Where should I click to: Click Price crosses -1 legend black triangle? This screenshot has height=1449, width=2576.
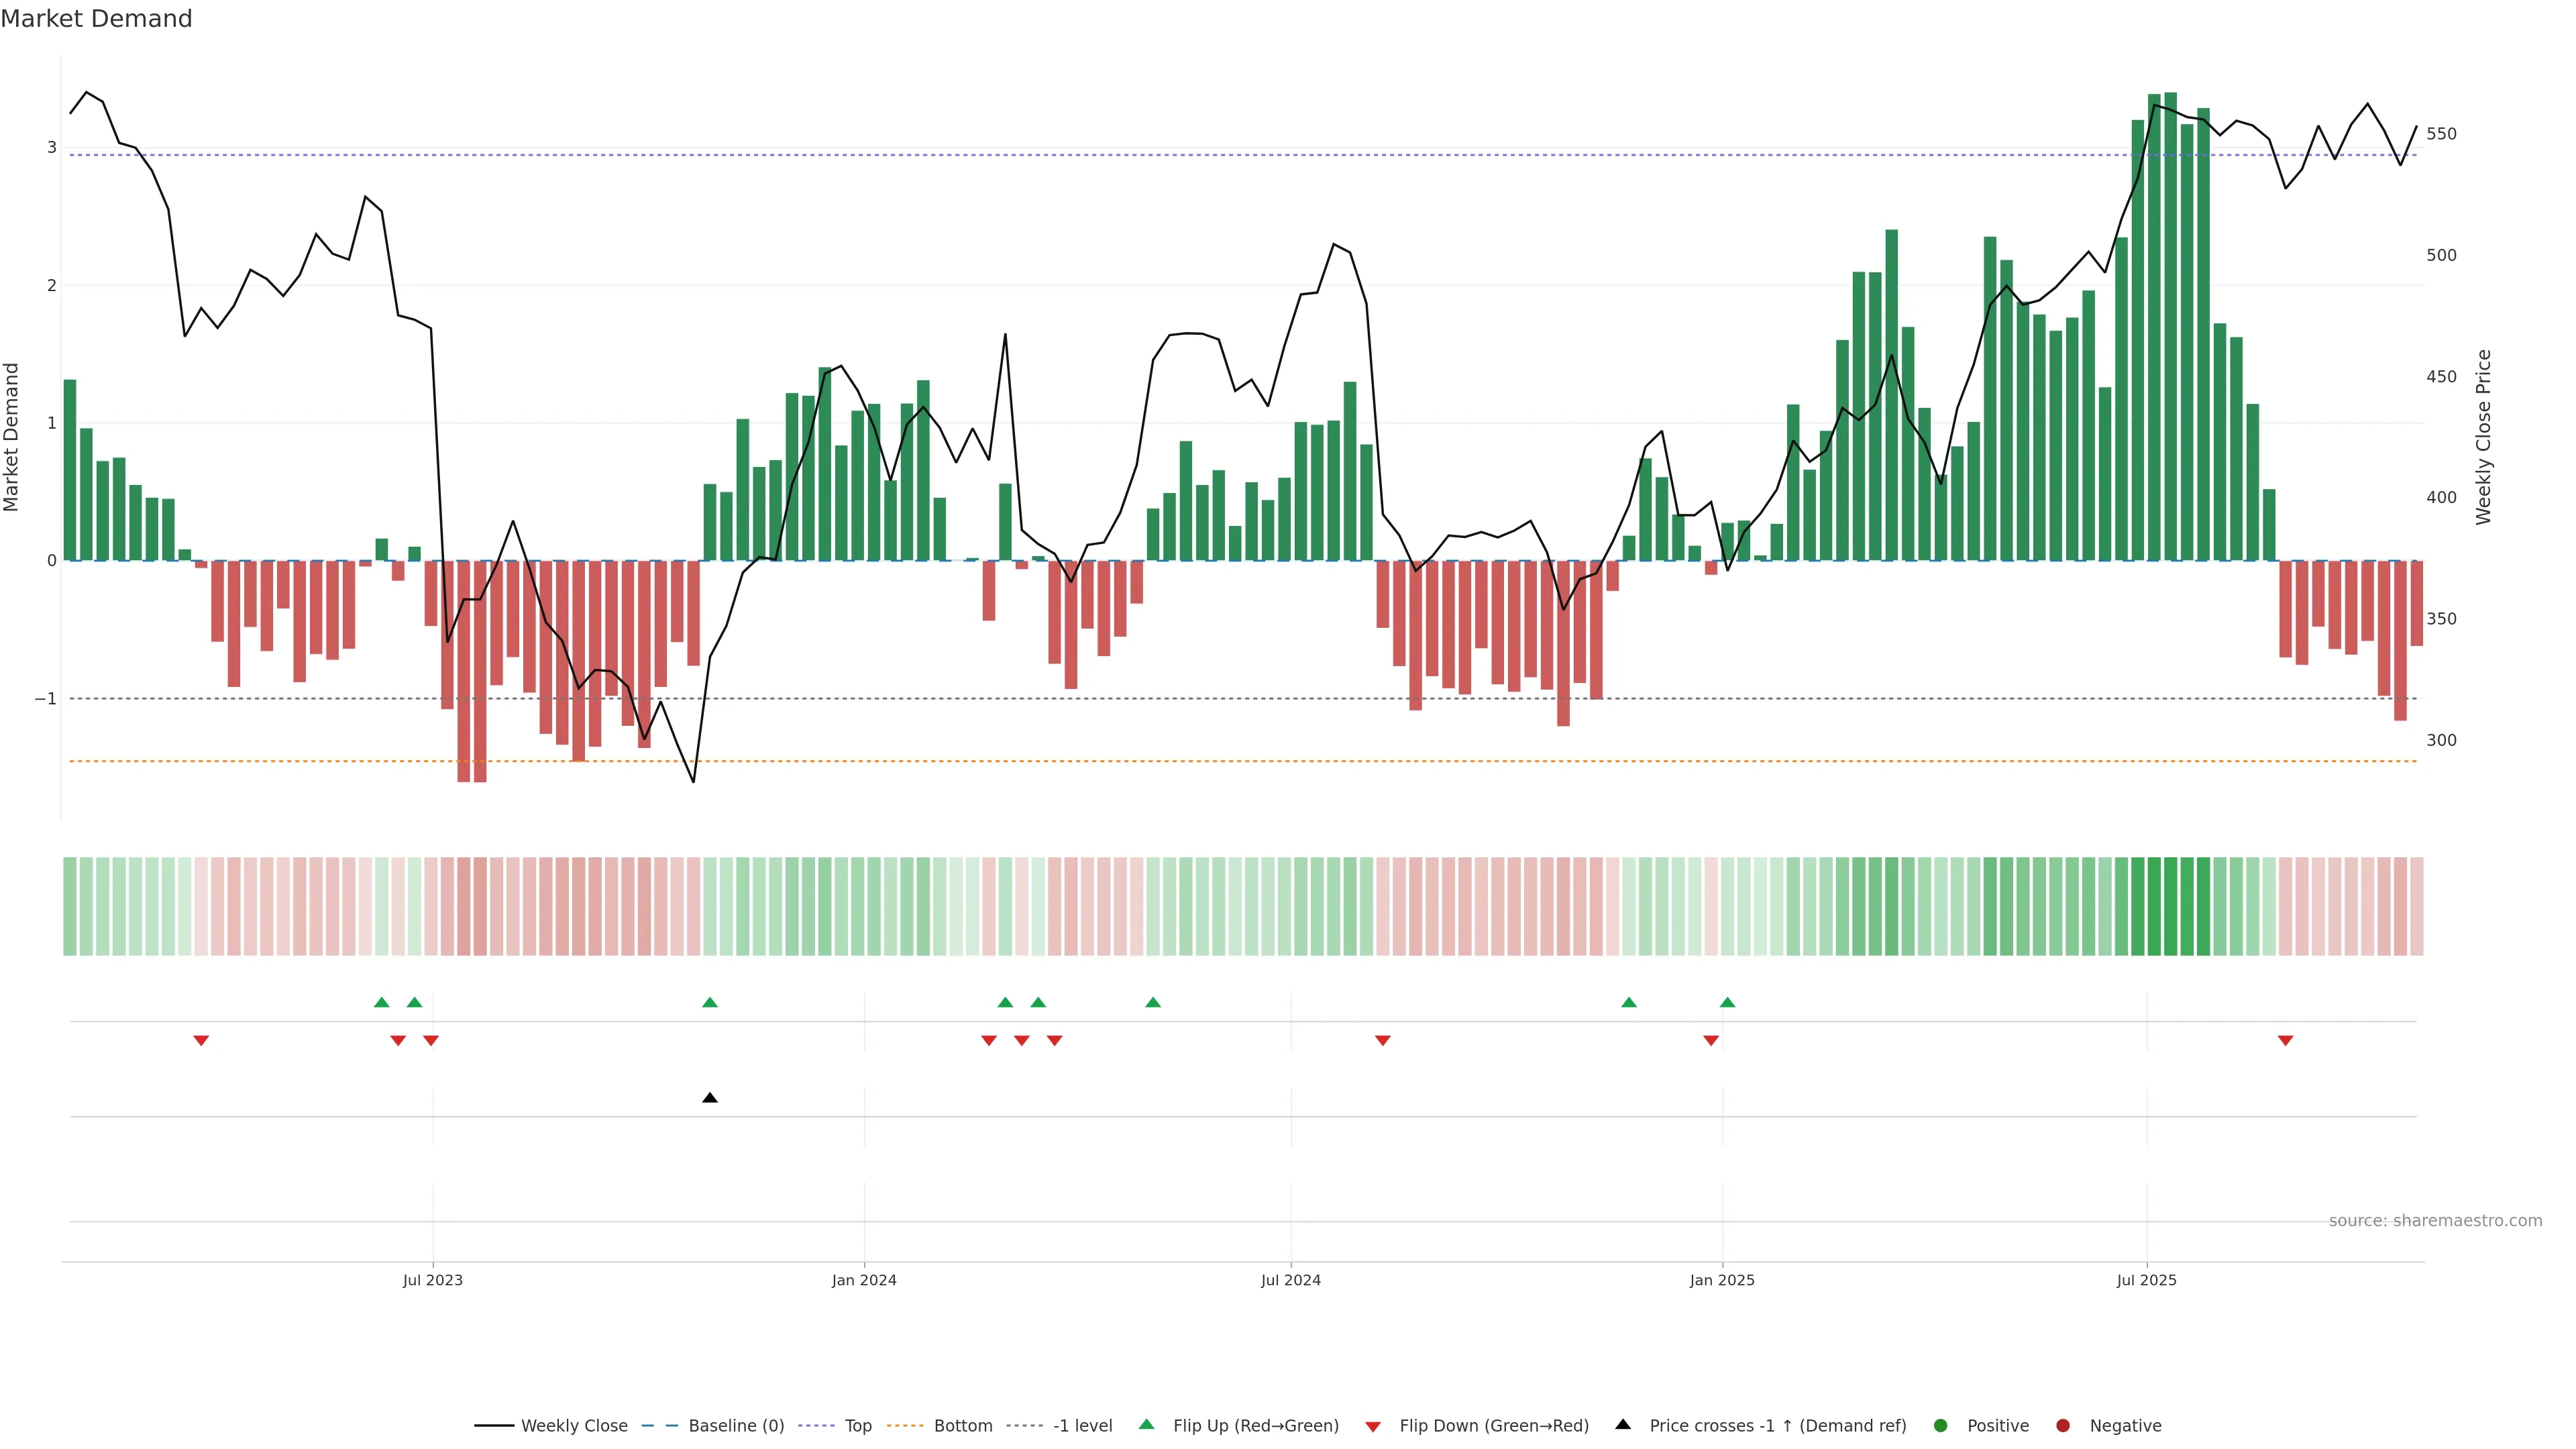pos(1623,1424)
